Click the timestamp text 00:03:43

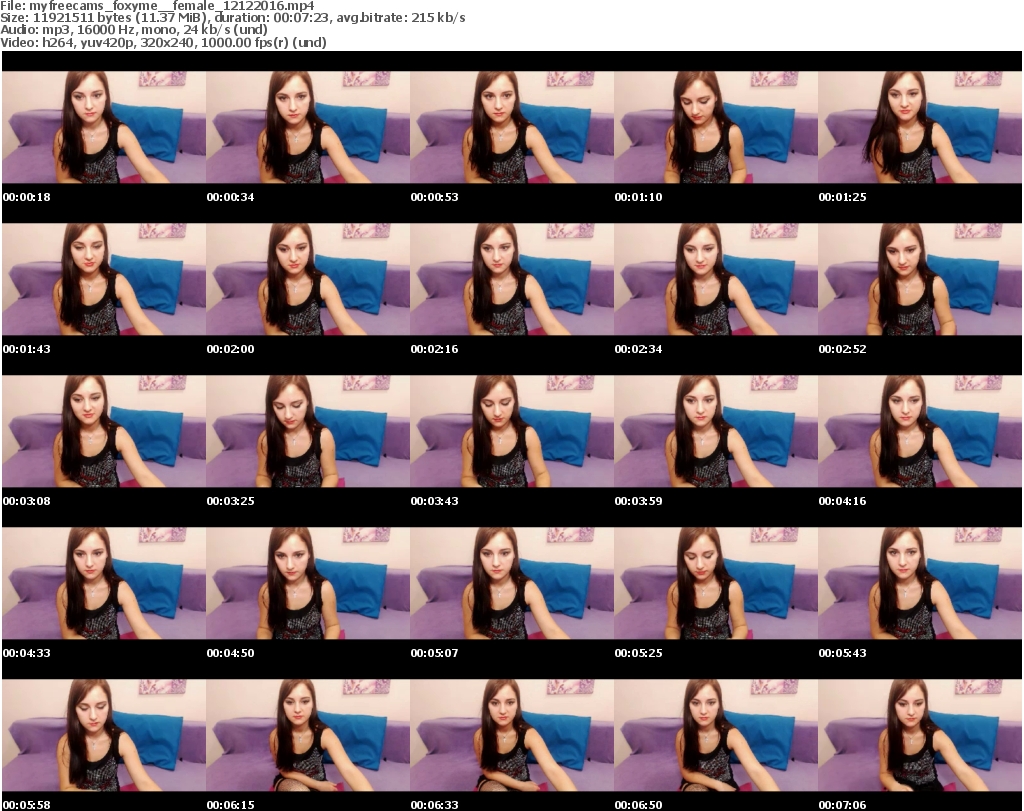[434, 501]
